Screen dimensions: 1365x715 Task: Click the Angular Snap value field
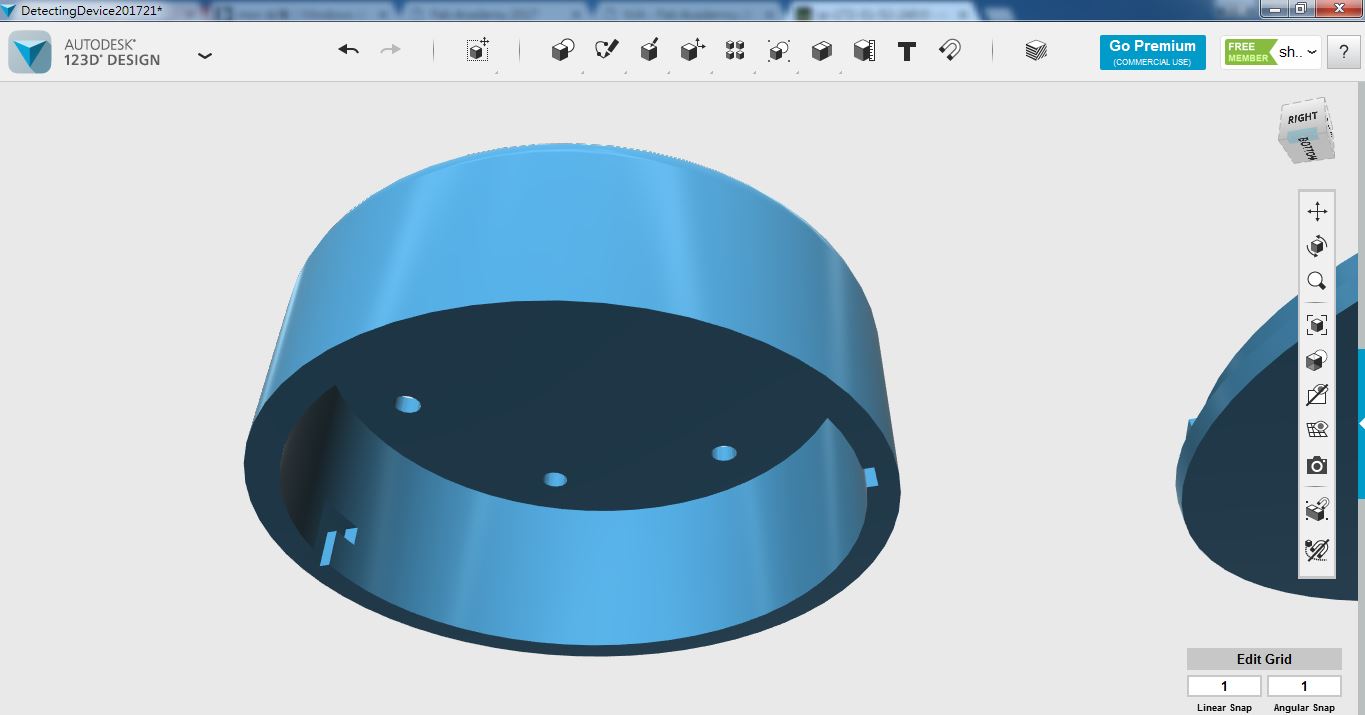click(1304, 686)
